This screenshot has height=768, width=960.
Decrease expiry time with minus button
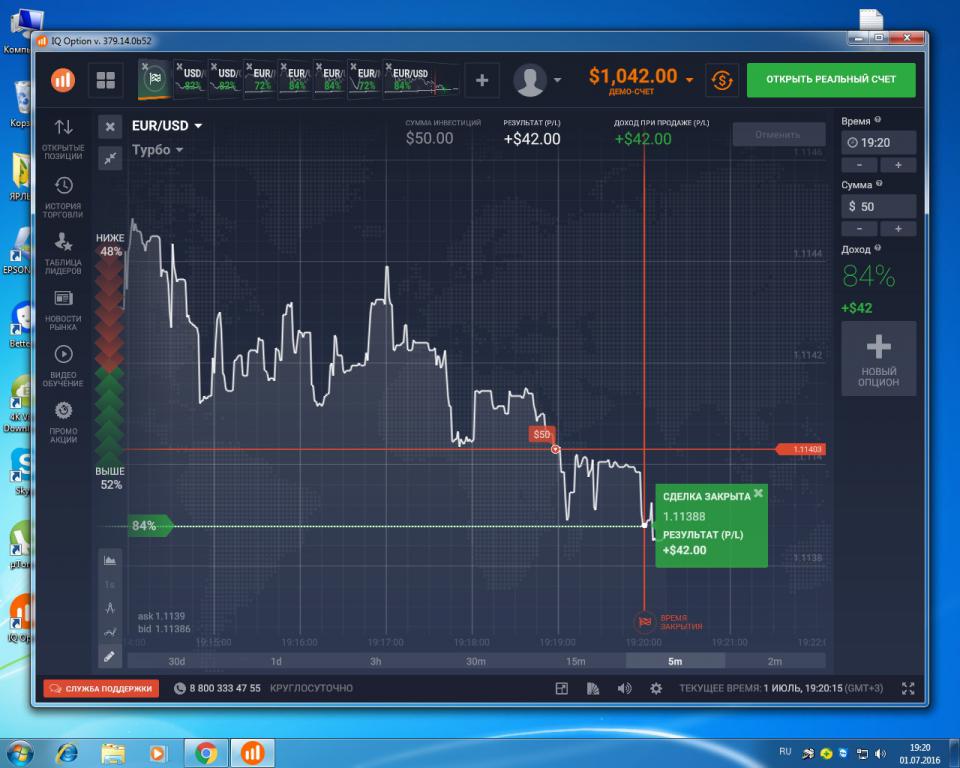pos(859,165)
